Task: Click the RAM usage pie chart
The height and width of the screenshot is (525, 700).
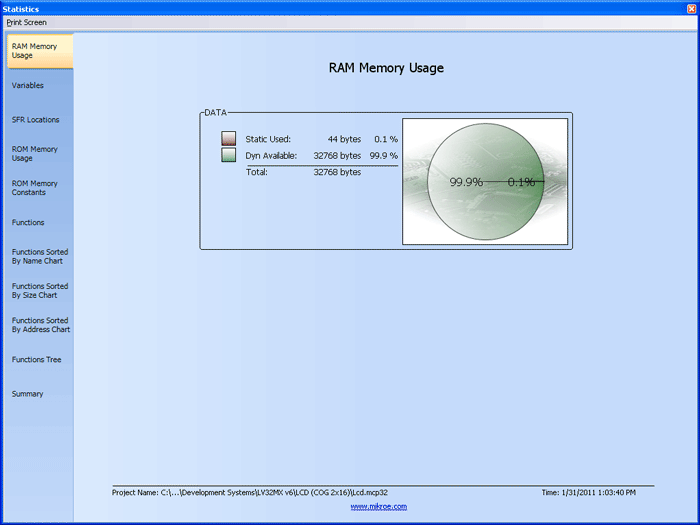Action: [x=486, y=182]
